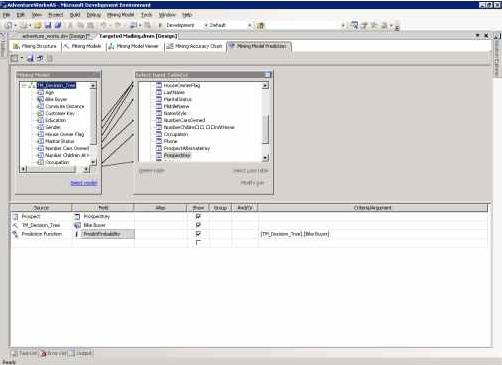
Task: Click the Save All icon in the main toolbar
Action: click(58, 25)
